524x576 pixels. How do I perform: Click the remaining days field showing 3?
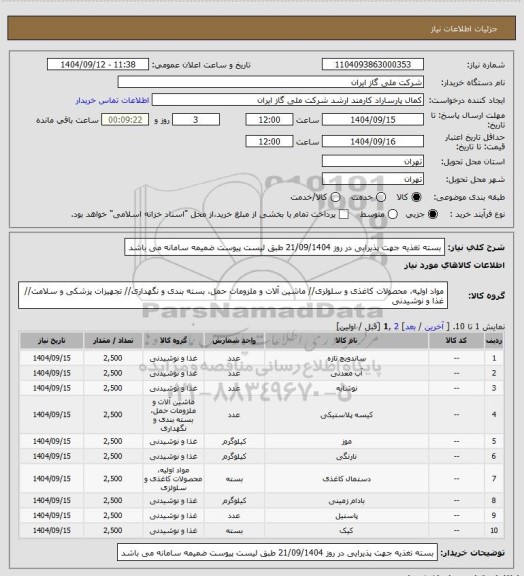click(x=196, y=120)
